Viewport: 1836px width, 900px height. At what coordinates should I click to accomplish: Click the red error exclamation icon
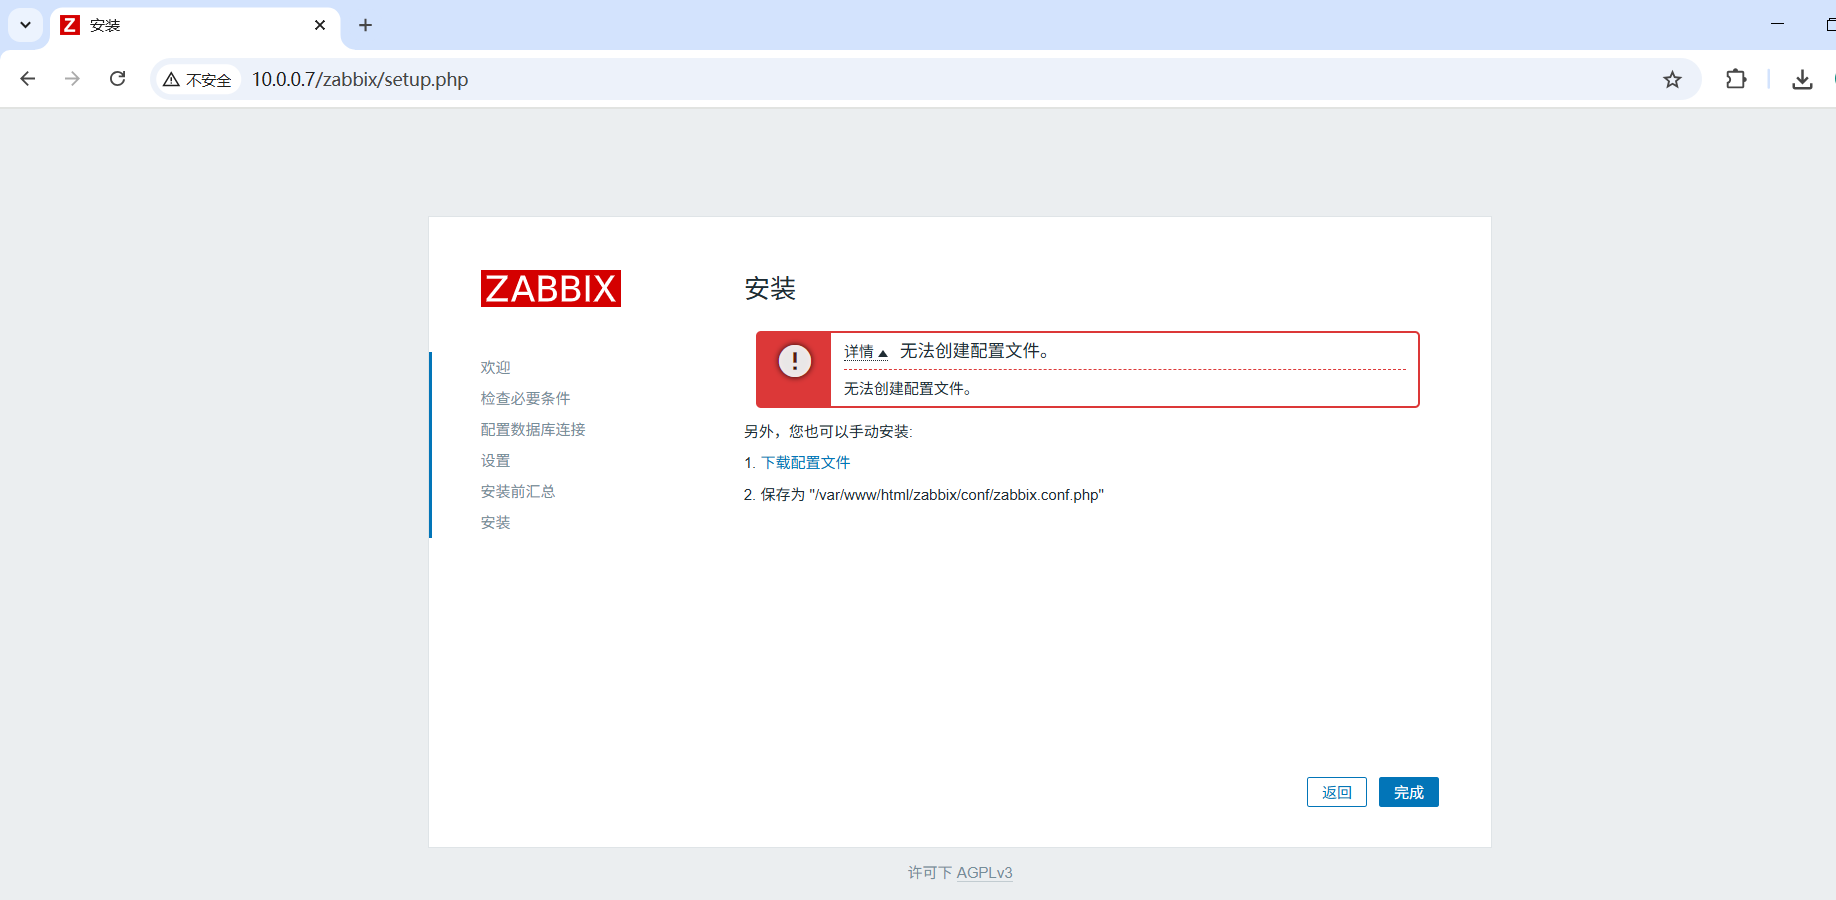tap(795, 361)
